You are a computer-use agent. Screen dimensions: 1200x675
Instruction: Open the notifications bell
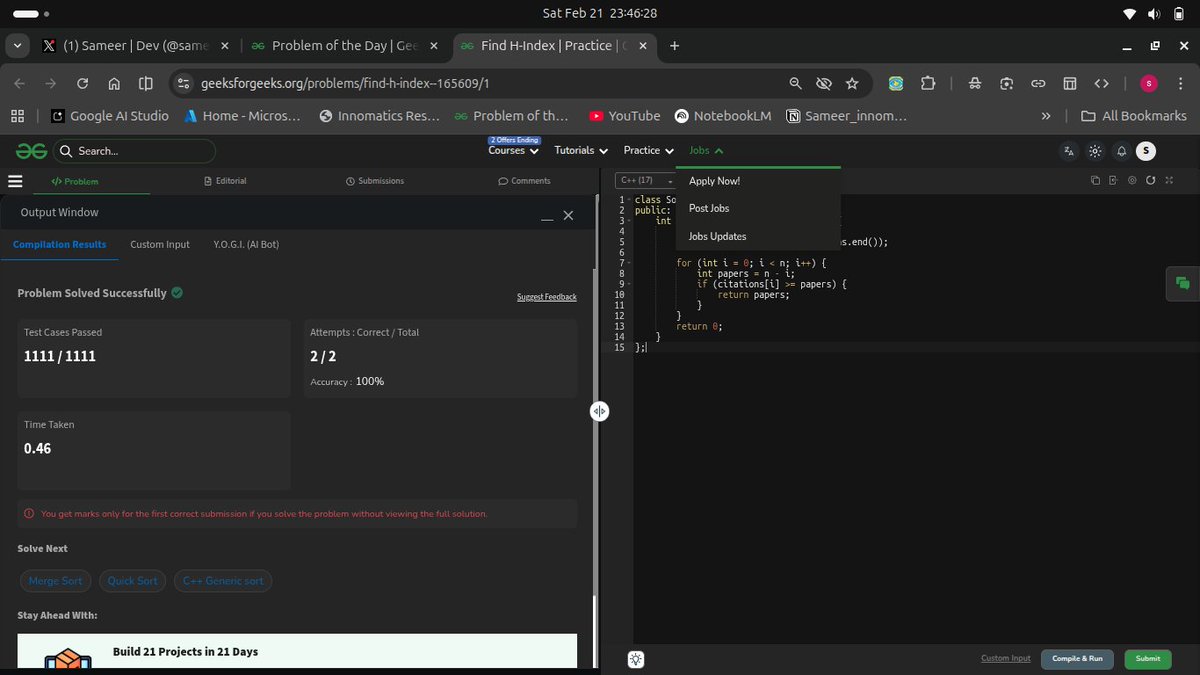pos(1121,151)
